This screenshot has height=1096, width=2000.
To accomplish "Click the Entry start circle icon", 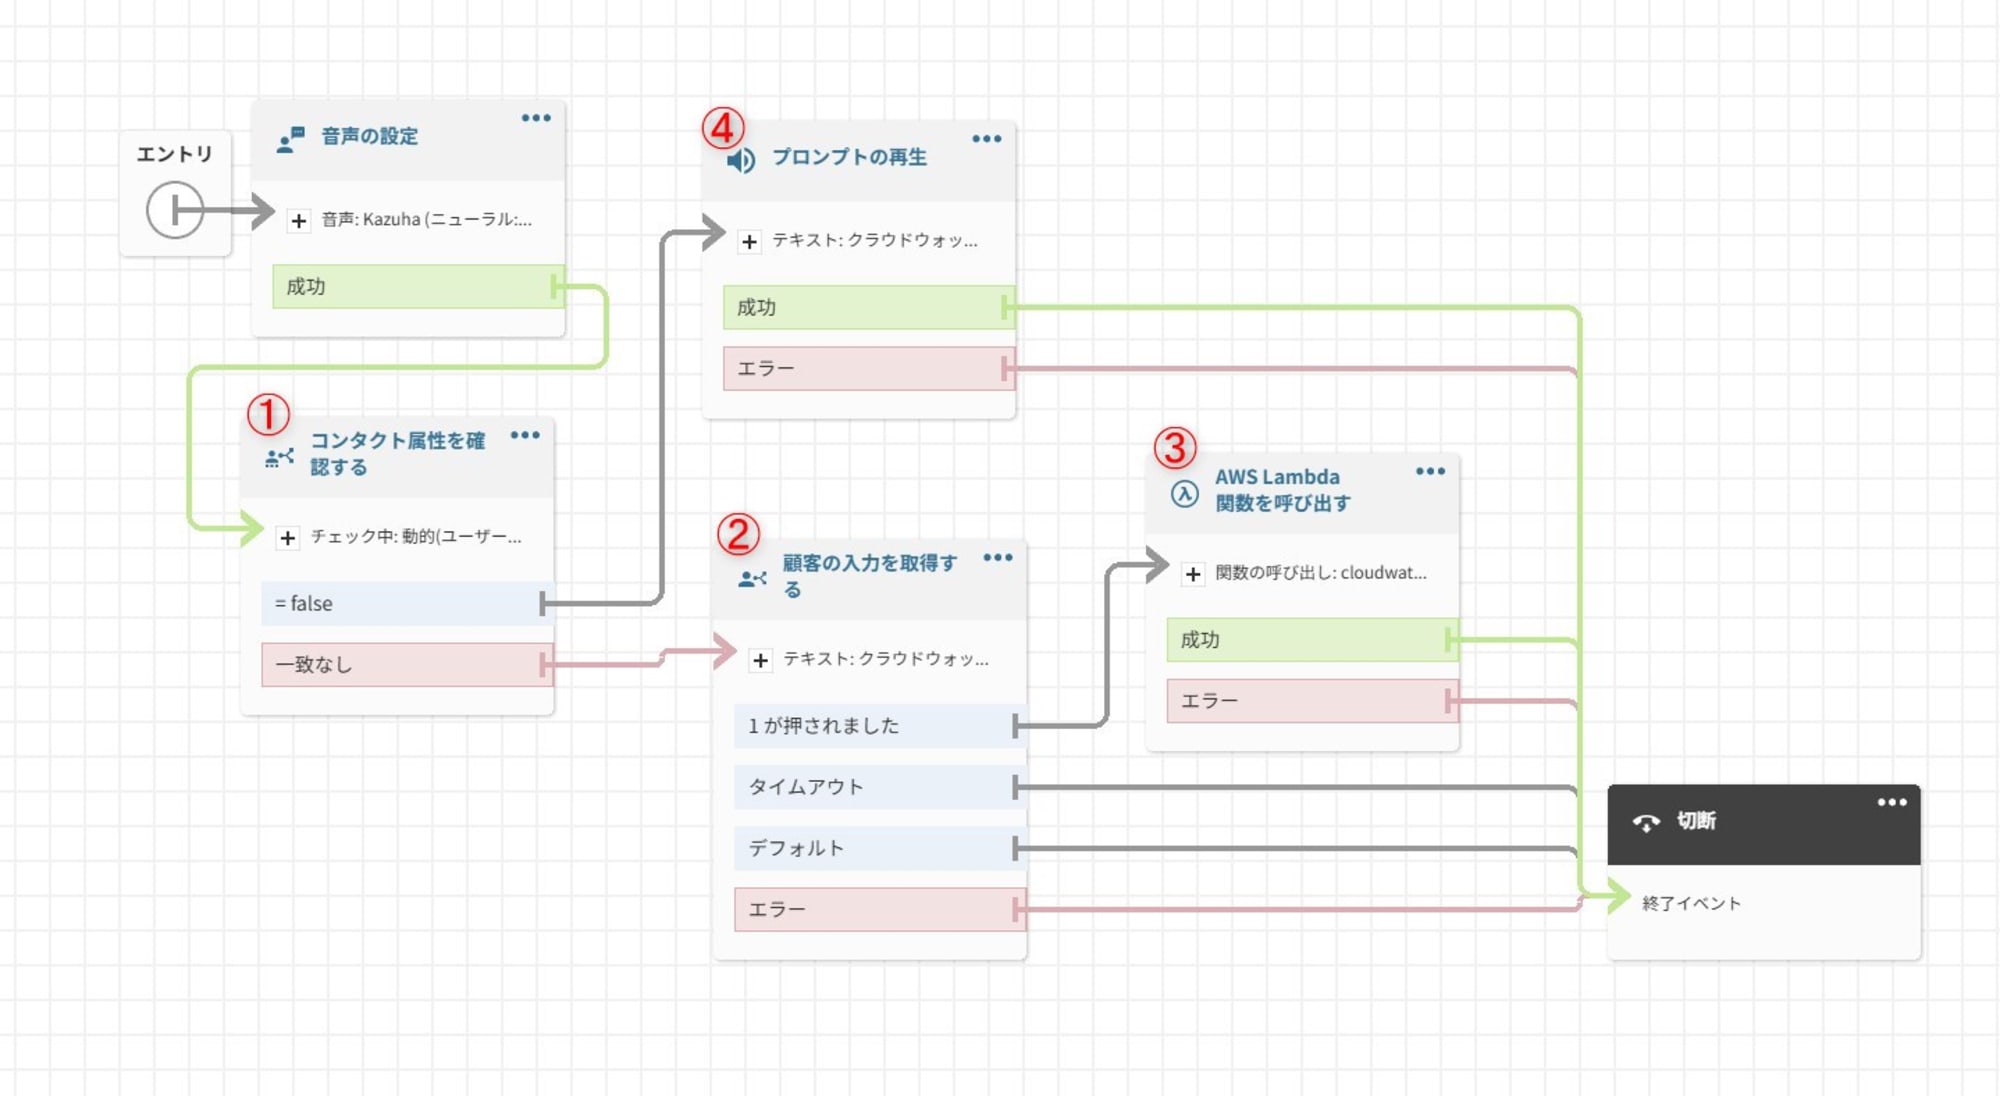I will (175, 210).
